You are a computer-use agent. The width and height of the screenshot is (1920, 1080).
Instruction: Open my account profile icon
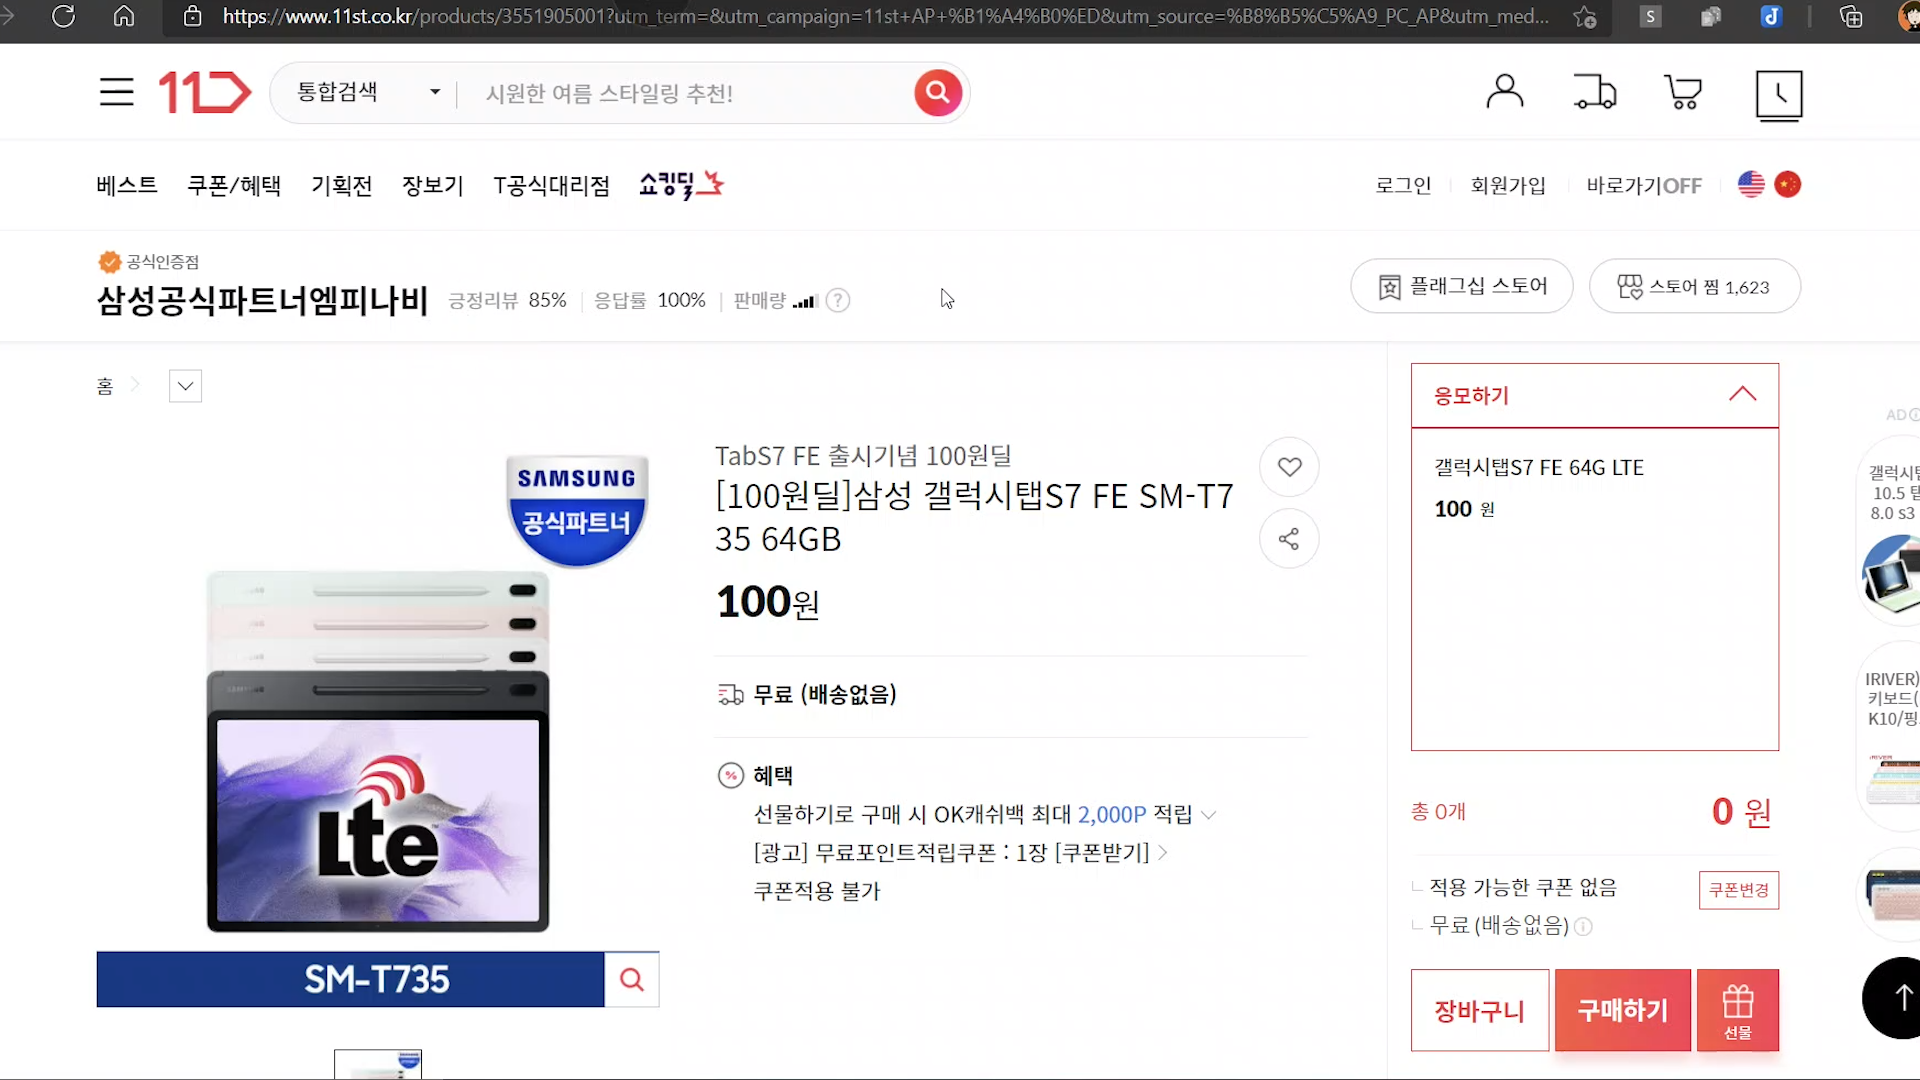coord(1504,92)
